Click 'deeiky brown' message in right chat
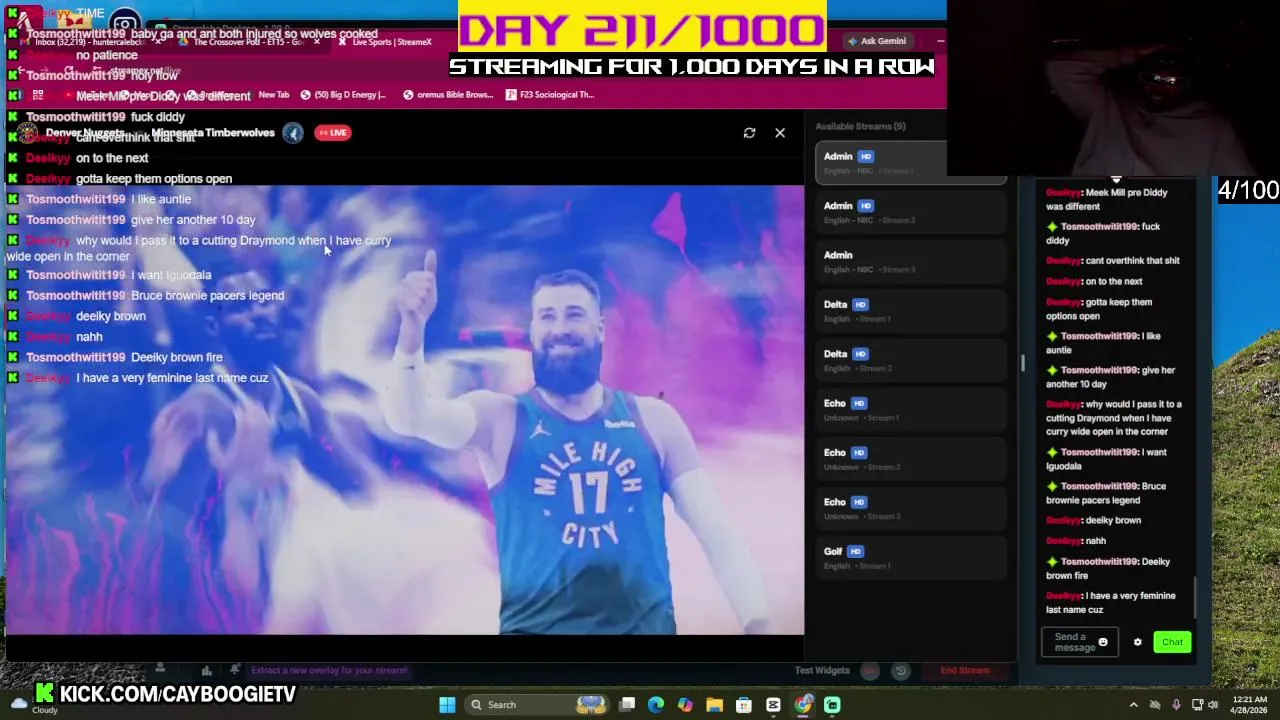This screenshot has width=1280, height=720. coord(1094,520)
